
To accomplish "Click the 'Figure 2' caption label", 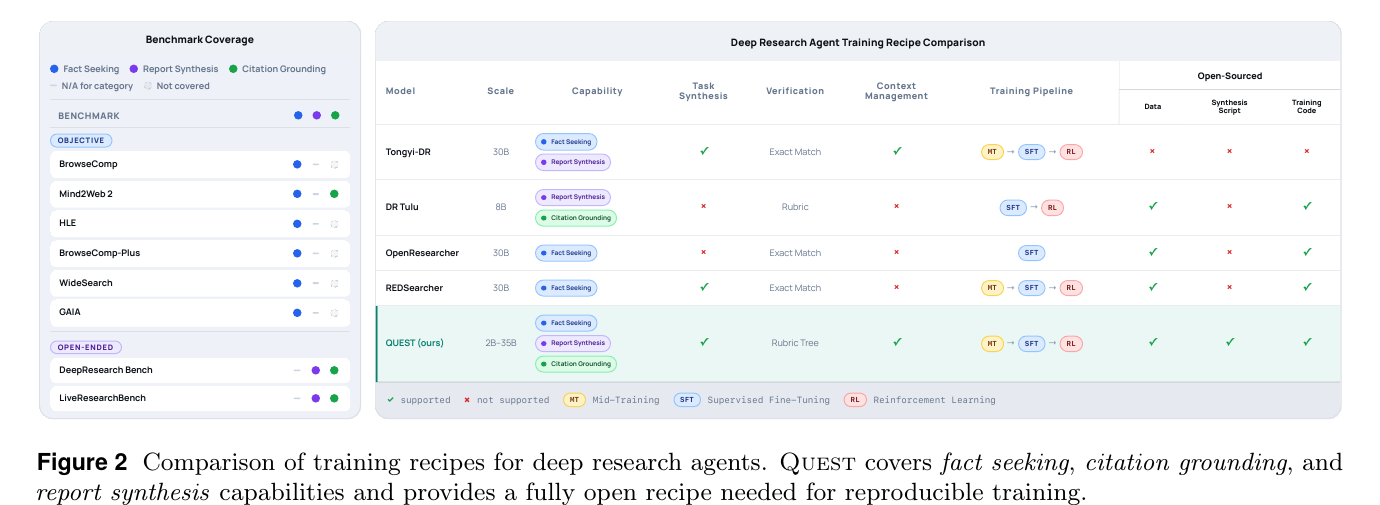I will pyautogui.click(x=82, y=463).
